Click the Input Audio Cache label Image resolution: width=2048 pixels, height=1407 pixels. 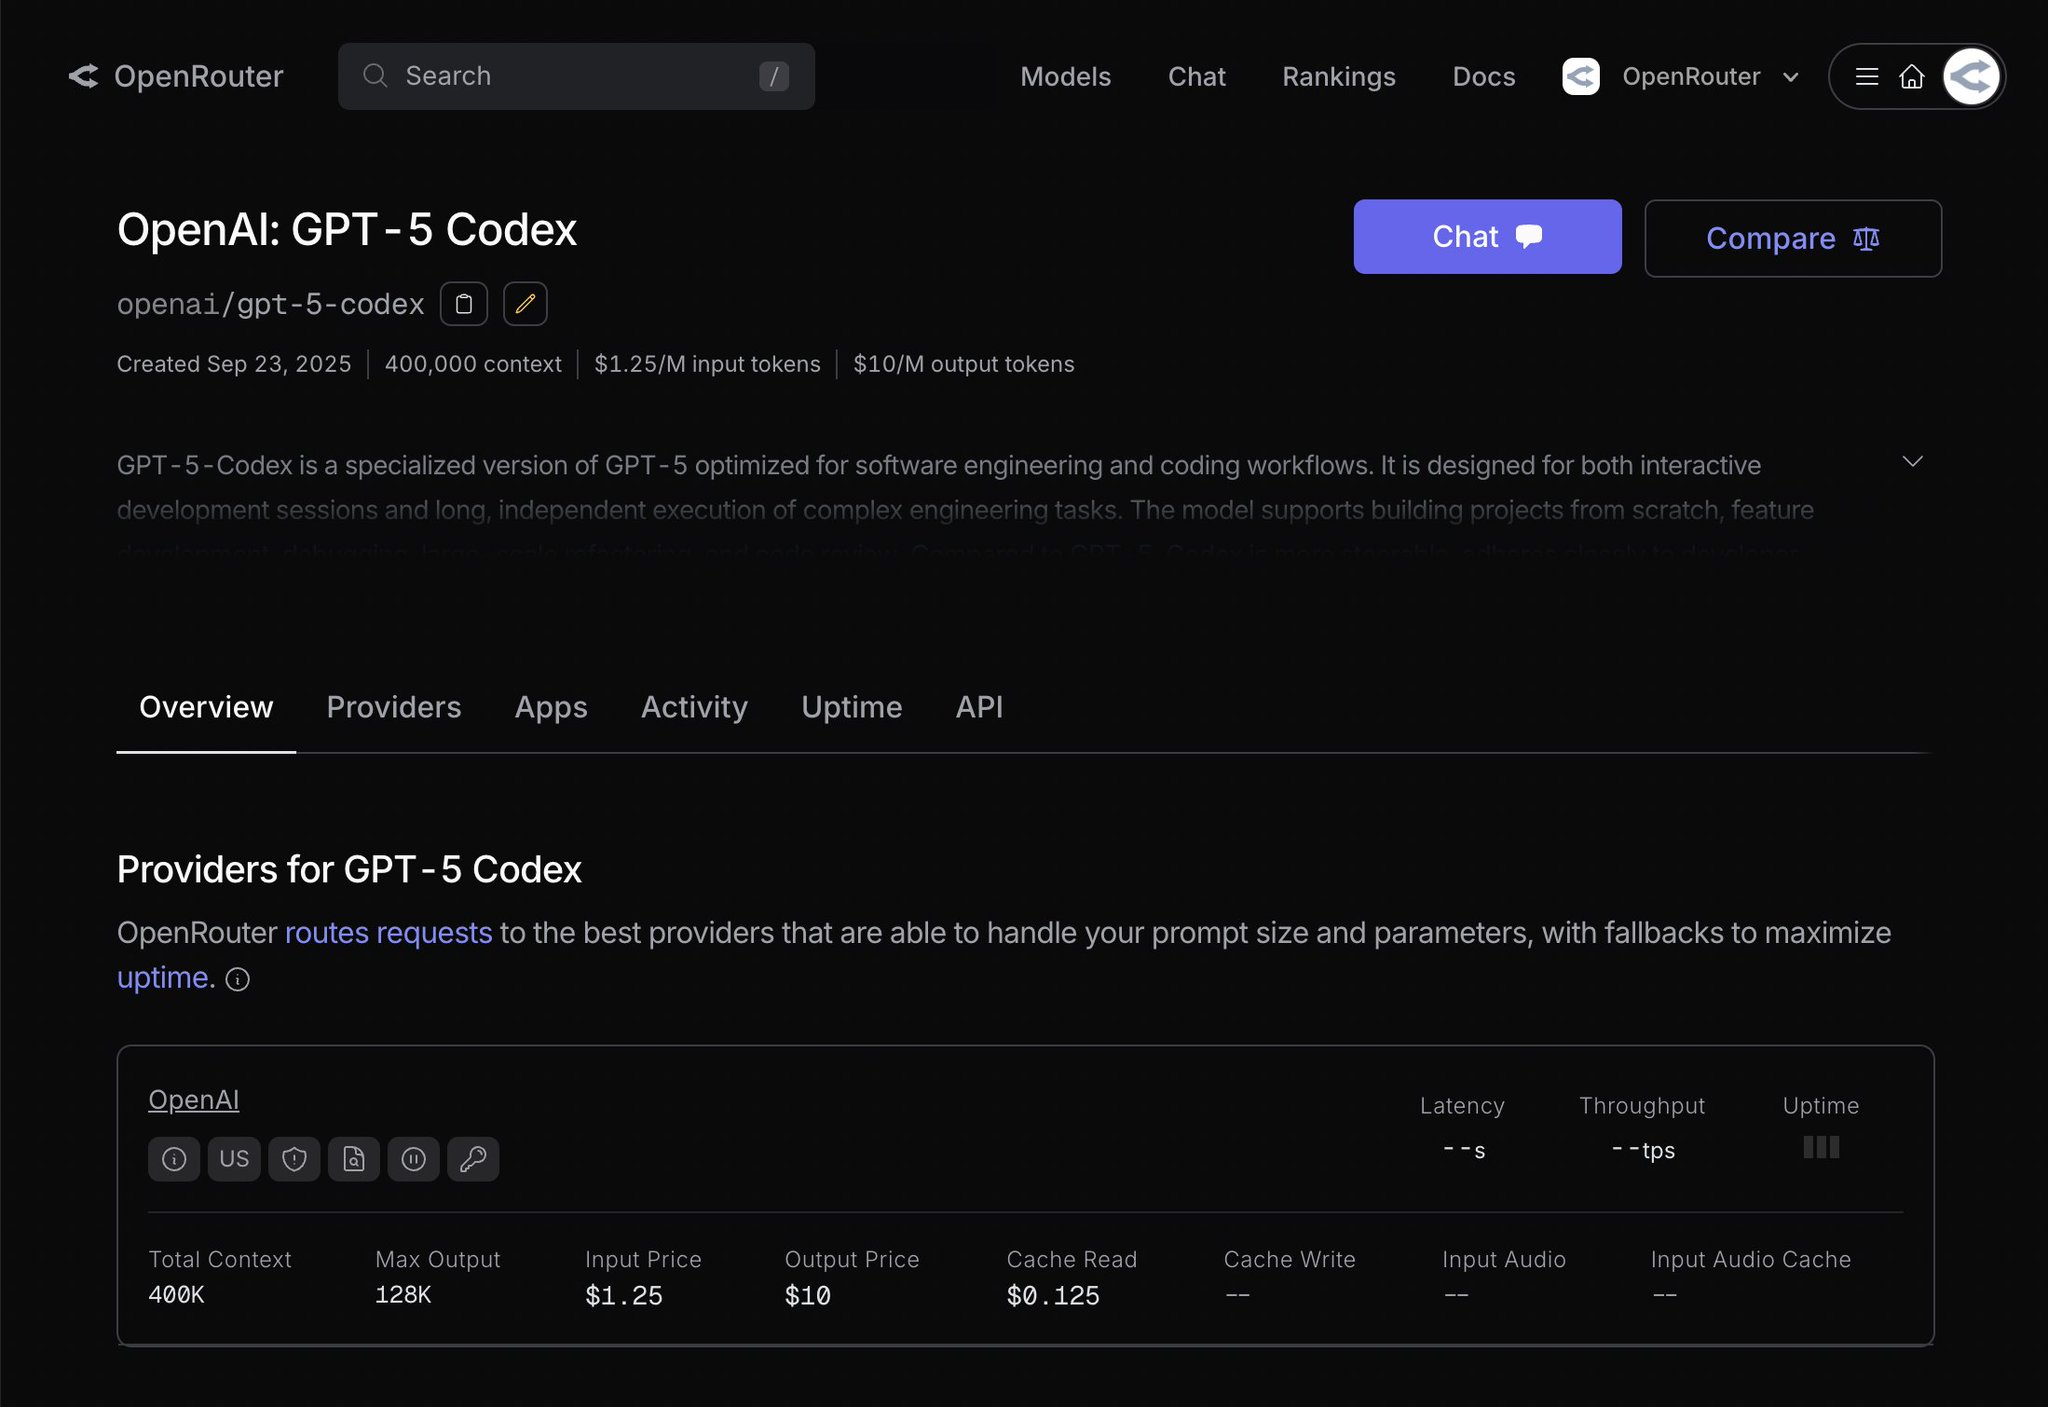[x=1750, y=1259]
